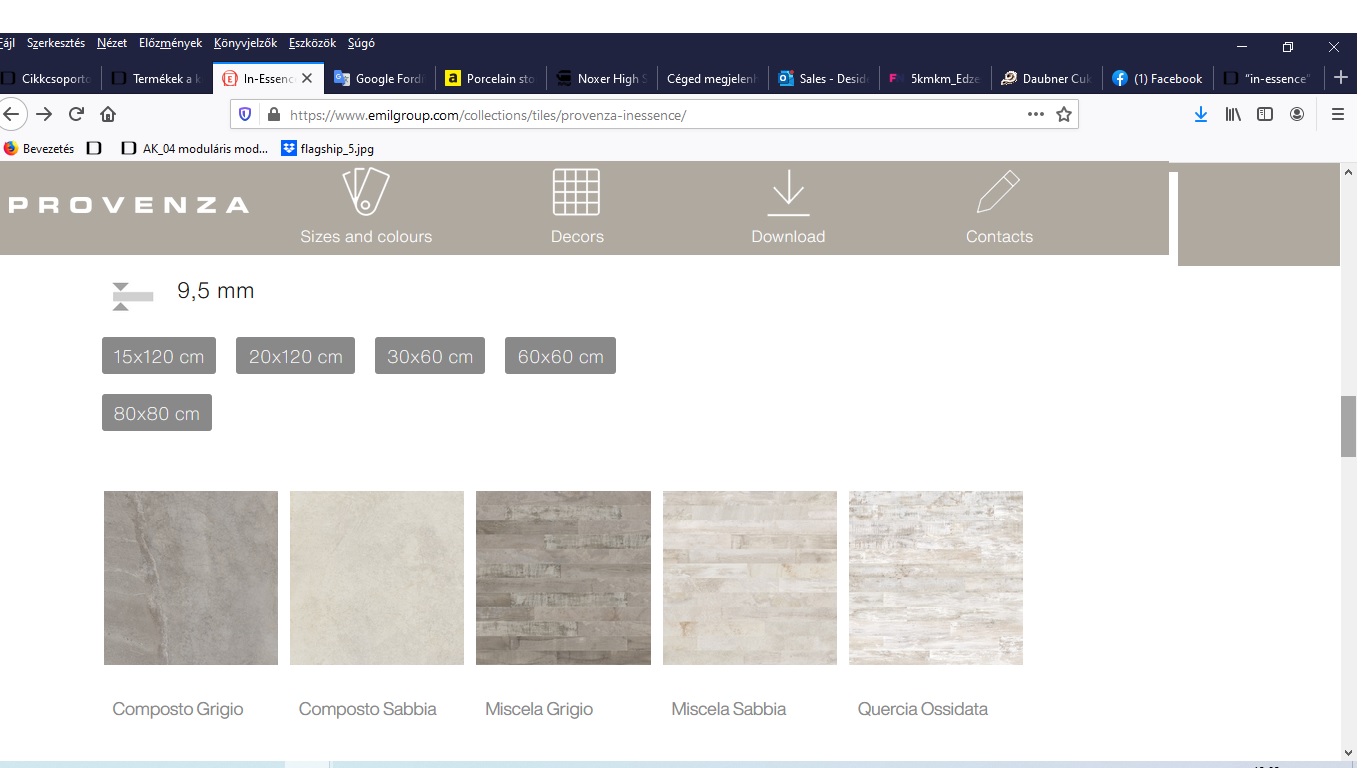Switch to the "in-essence" search tab
The image size is (1366, 768).
(1267, 78)
